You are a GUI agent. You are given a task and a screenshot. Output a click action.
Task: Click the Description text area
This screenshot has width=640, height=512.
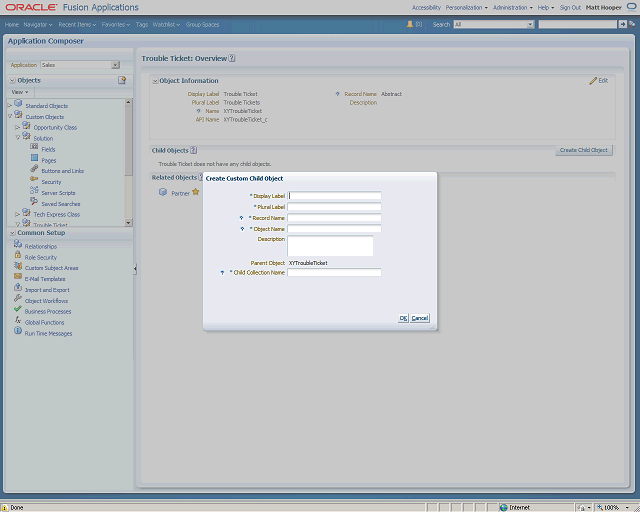coord(330,246)
